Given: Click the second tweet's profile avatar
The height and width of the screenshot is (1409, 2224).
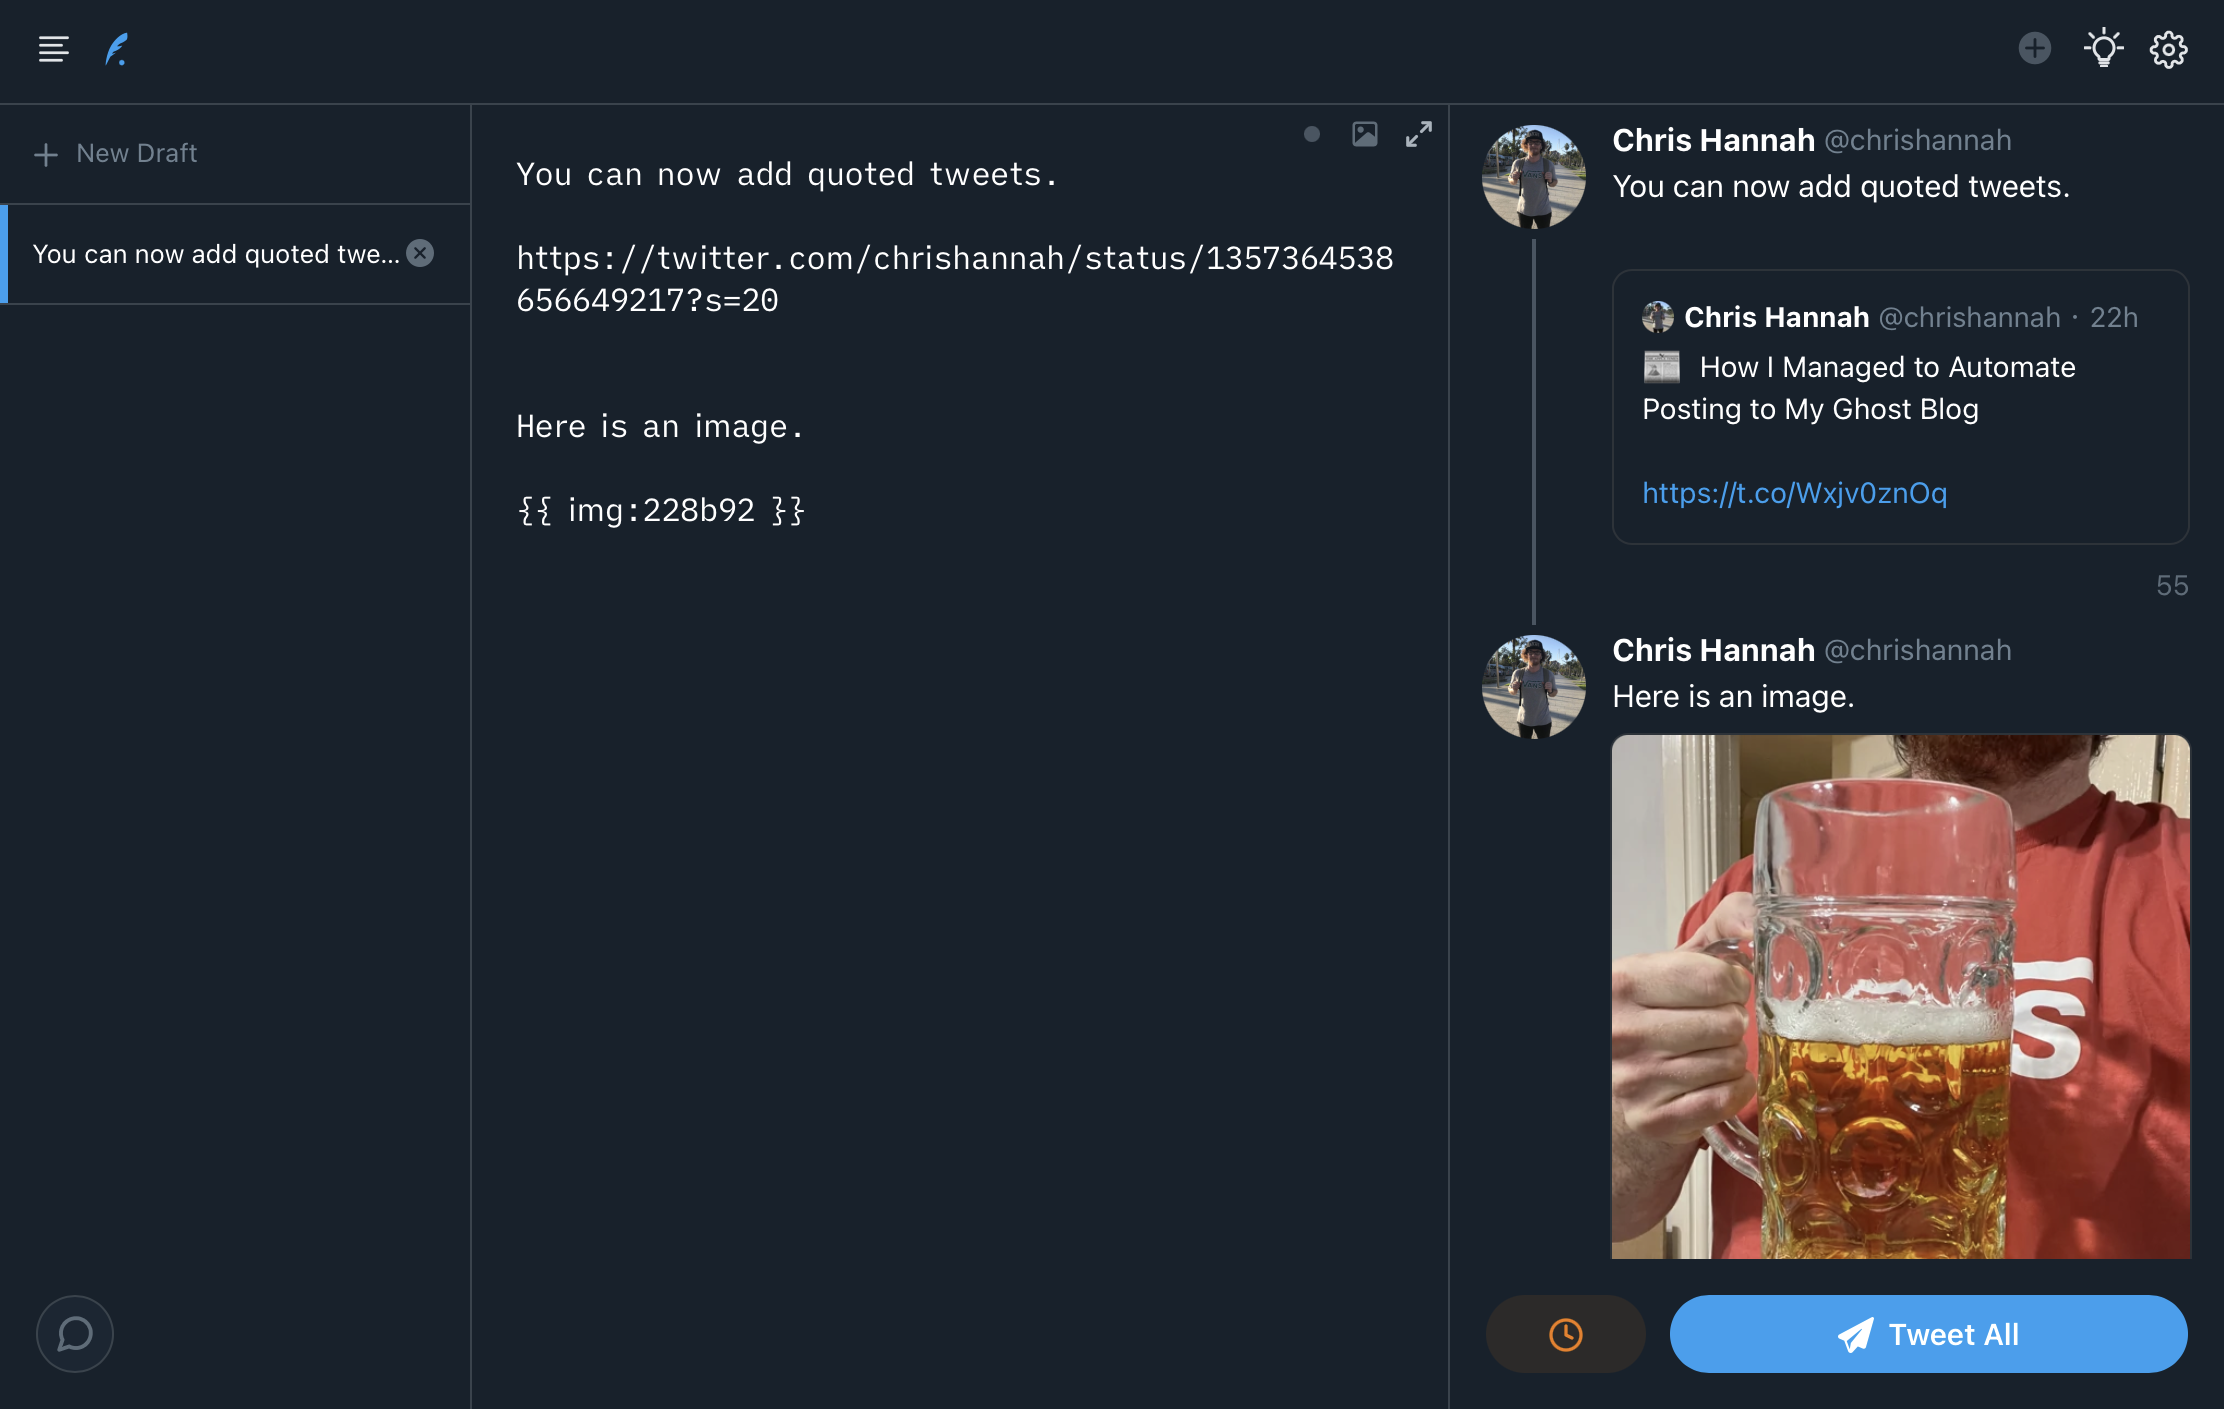Looking at the screenshot, I should (1533, 687).
